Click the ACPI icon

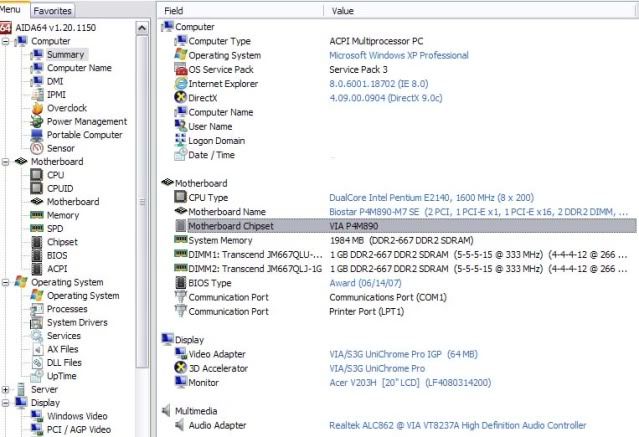37,269
